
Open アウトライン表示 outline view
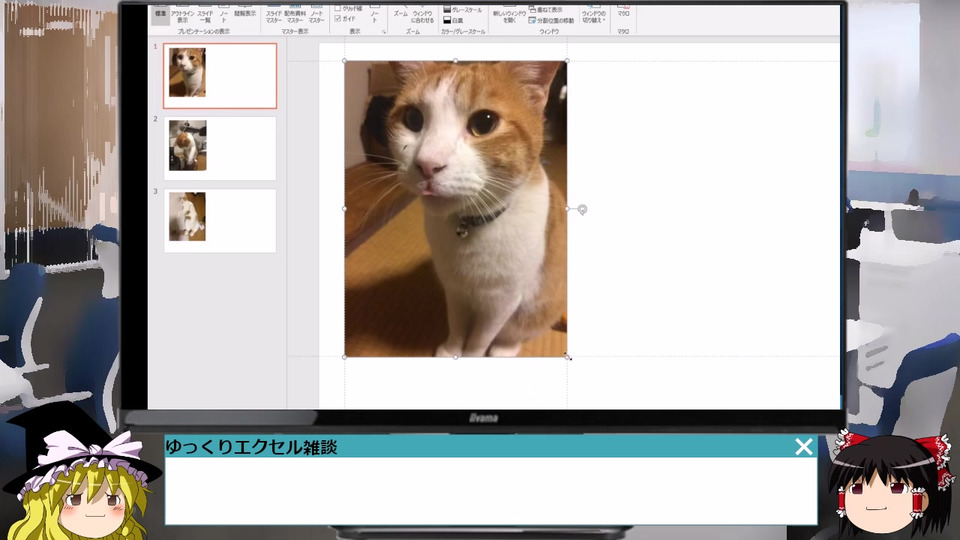tap(182, 15)
